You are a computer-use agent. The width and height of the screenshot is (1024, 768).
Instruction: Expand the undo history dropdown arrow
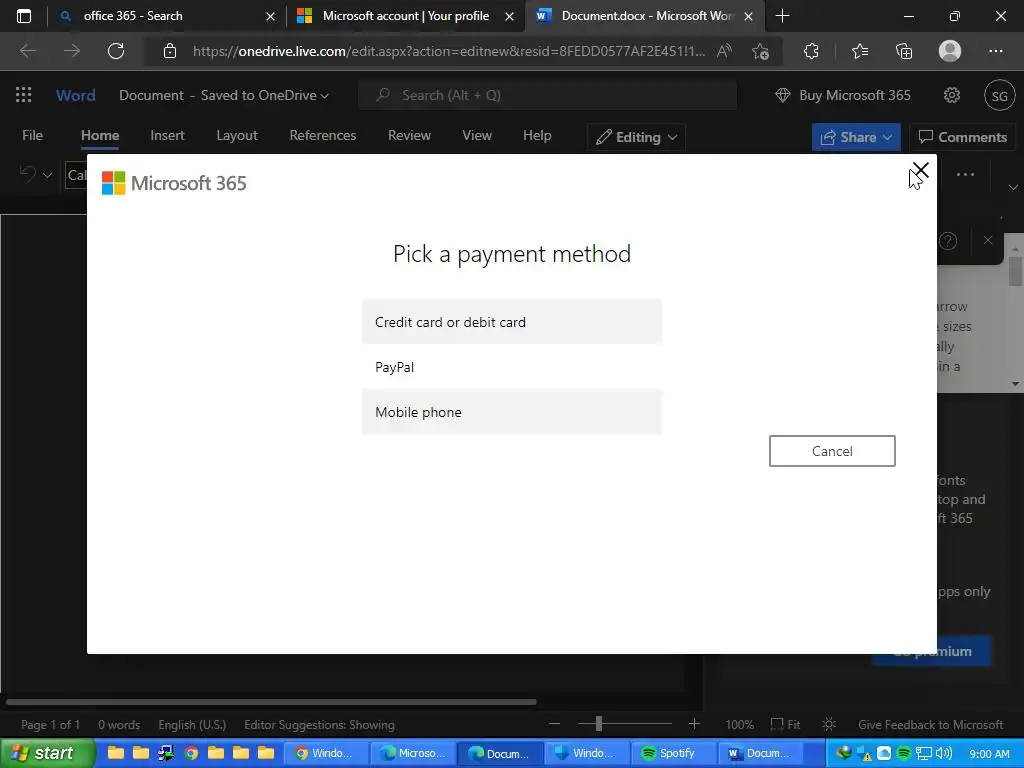pyautogui.click(x=47, y=174)
